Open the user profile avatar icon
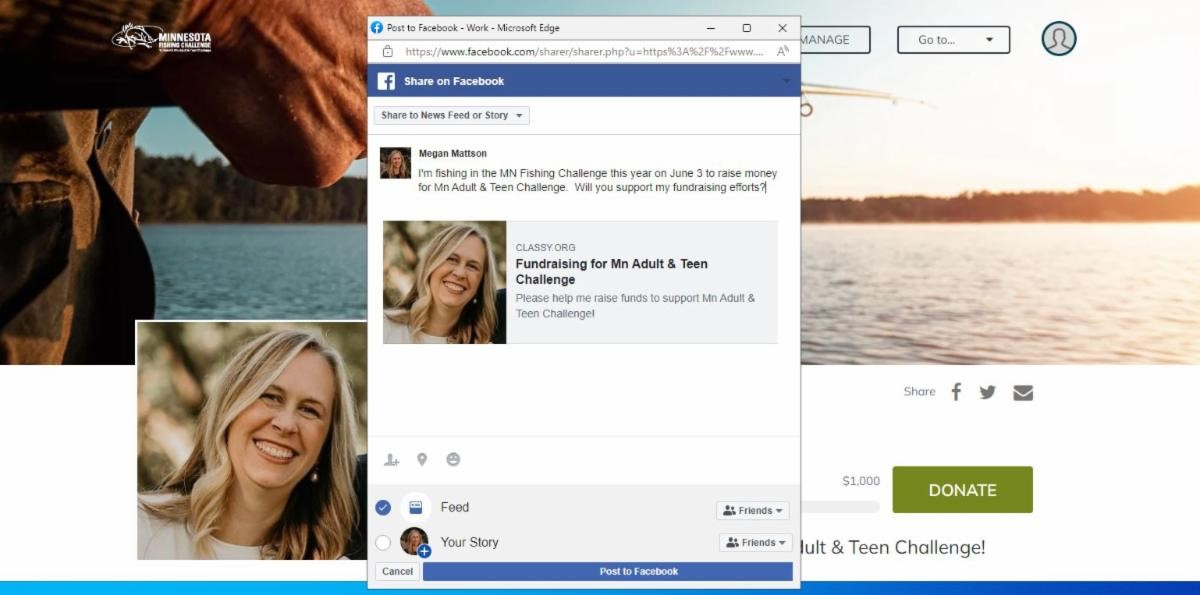This screenshot has height=595, width=1200. click(x=1058, y=39)
